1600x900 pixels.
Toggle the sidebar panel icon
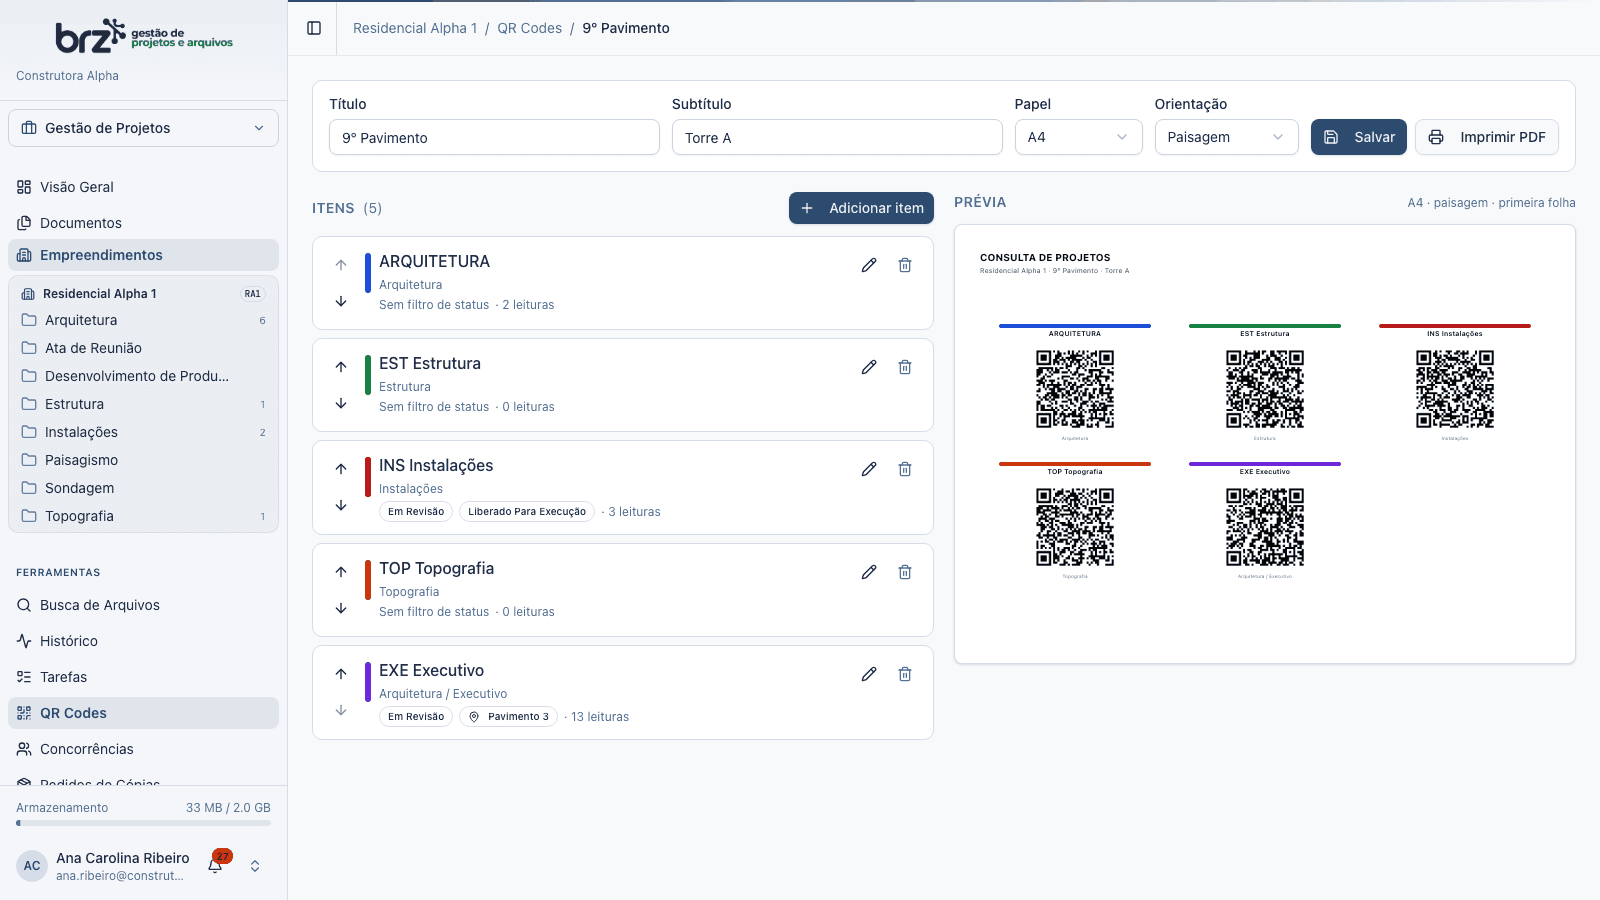tap(314, 28)
